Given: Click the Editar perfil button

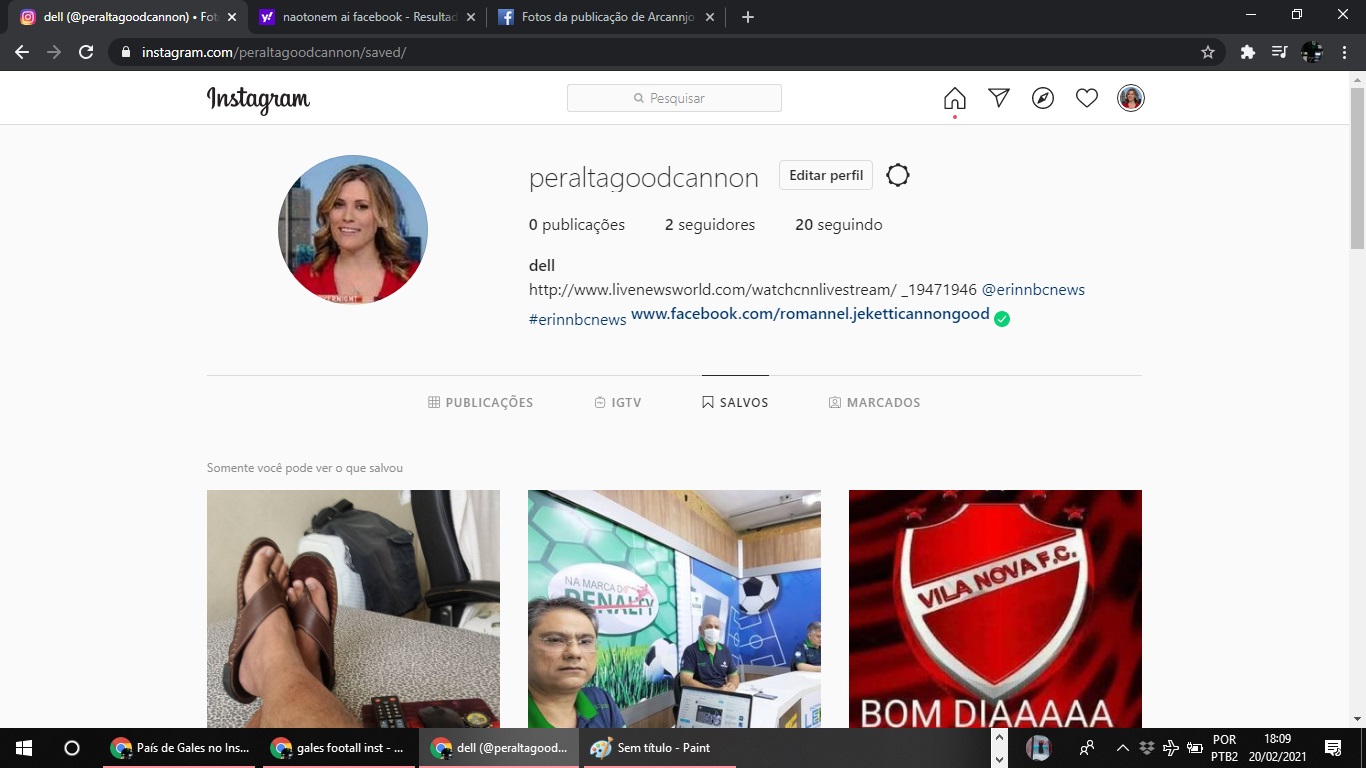Looking at the screenshot, I should pos(826,175).
